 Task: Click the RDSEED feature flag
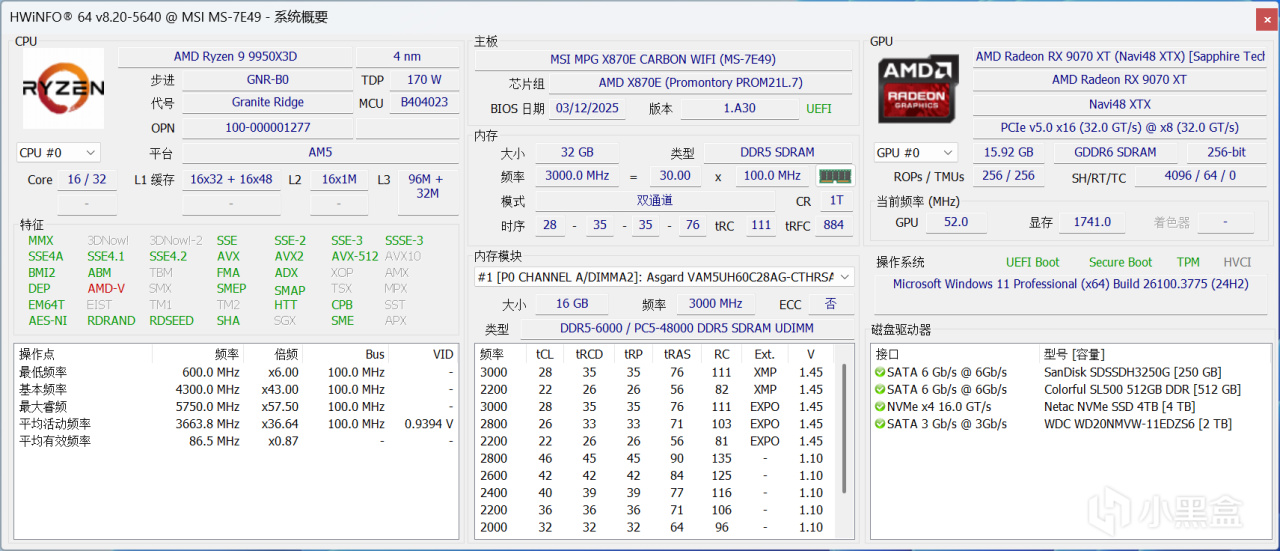pyautogui.click(x=171, y=321)
